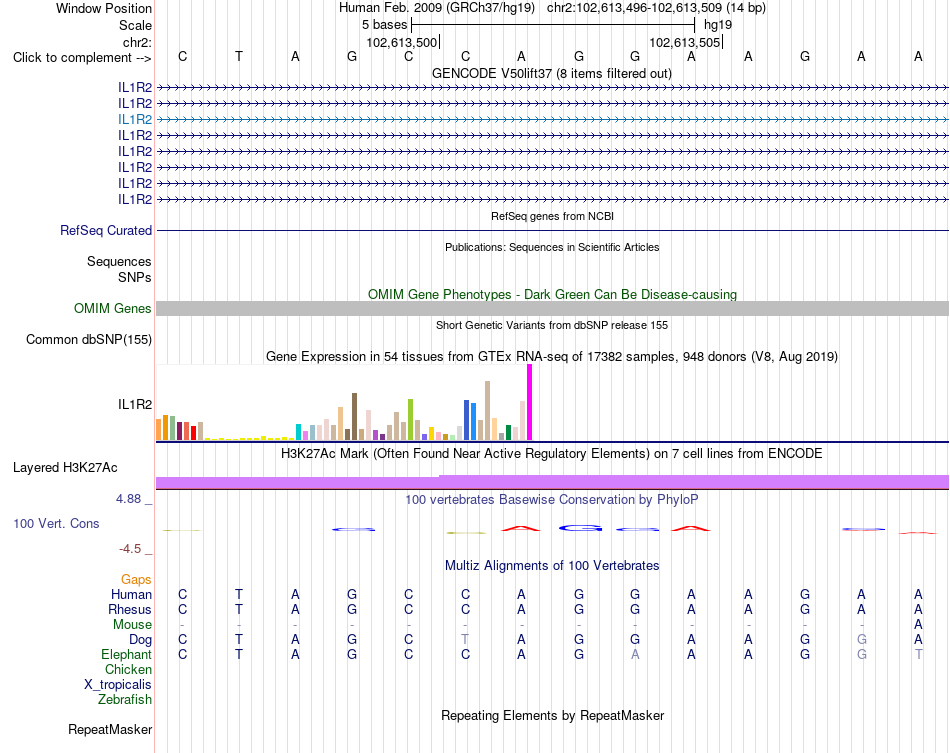The width and height of the screenshot is (950, 753).
Task: Click the purple H3K27Ac signal band
Action: click(552, 482)
